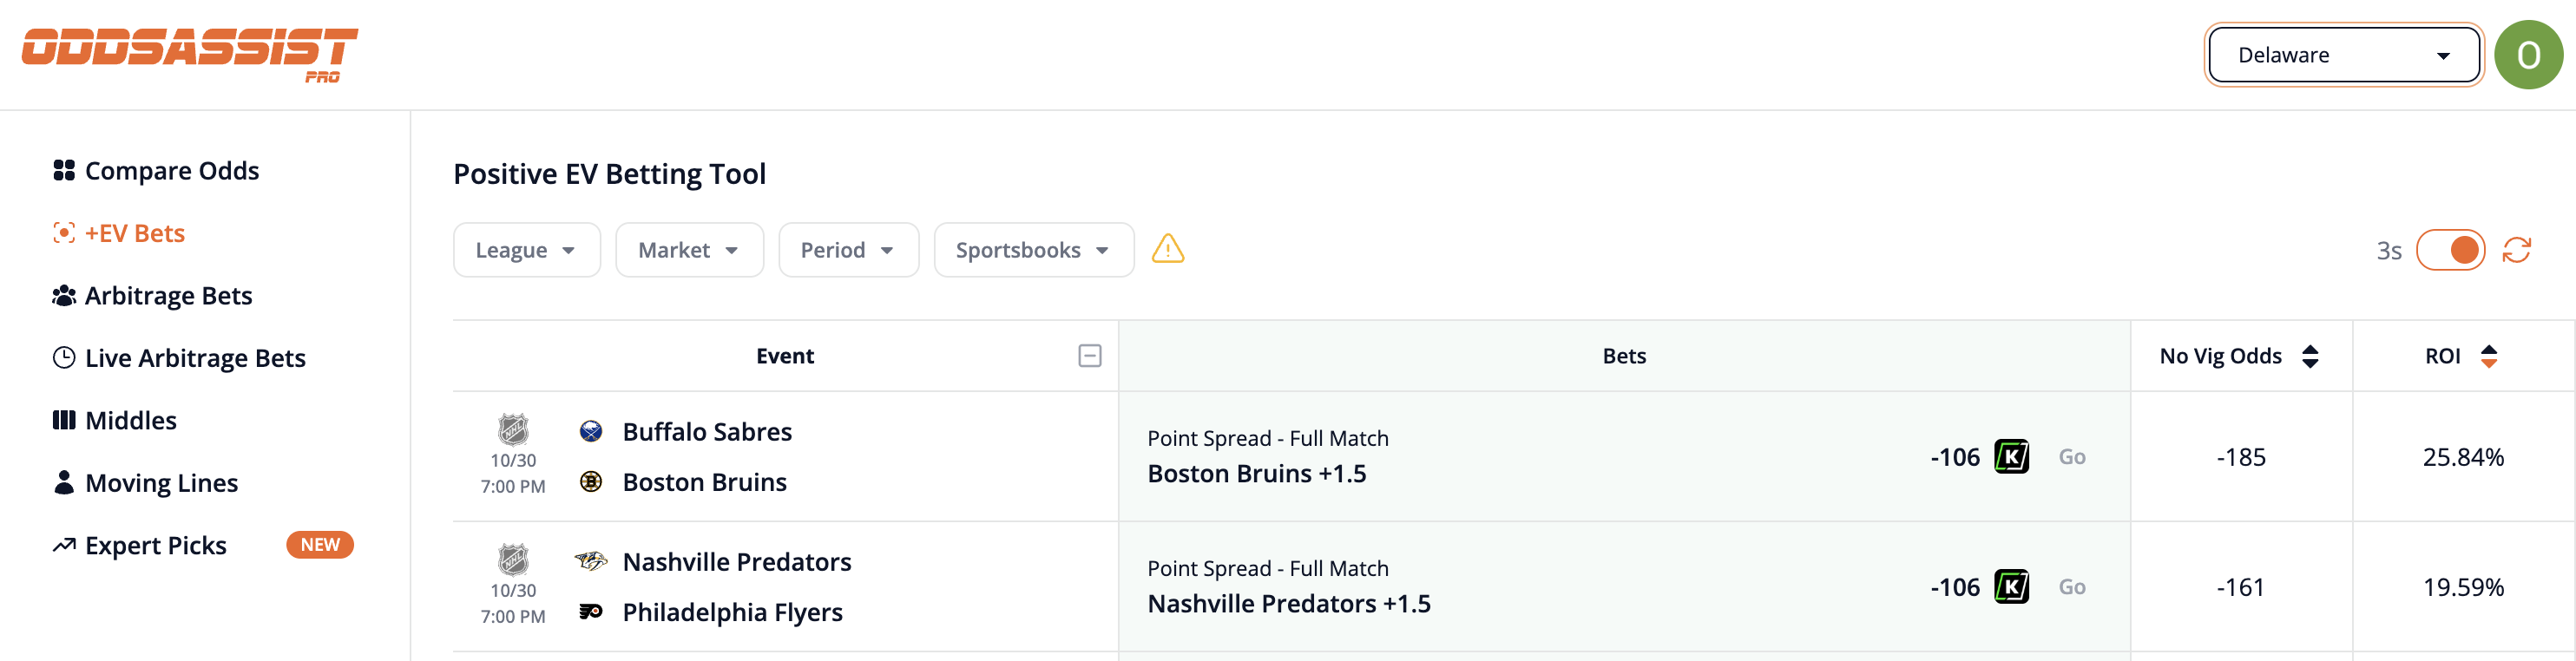Click the warning triangle beside the filters
Screen dimensions: 2576x661
point(1169,250)
